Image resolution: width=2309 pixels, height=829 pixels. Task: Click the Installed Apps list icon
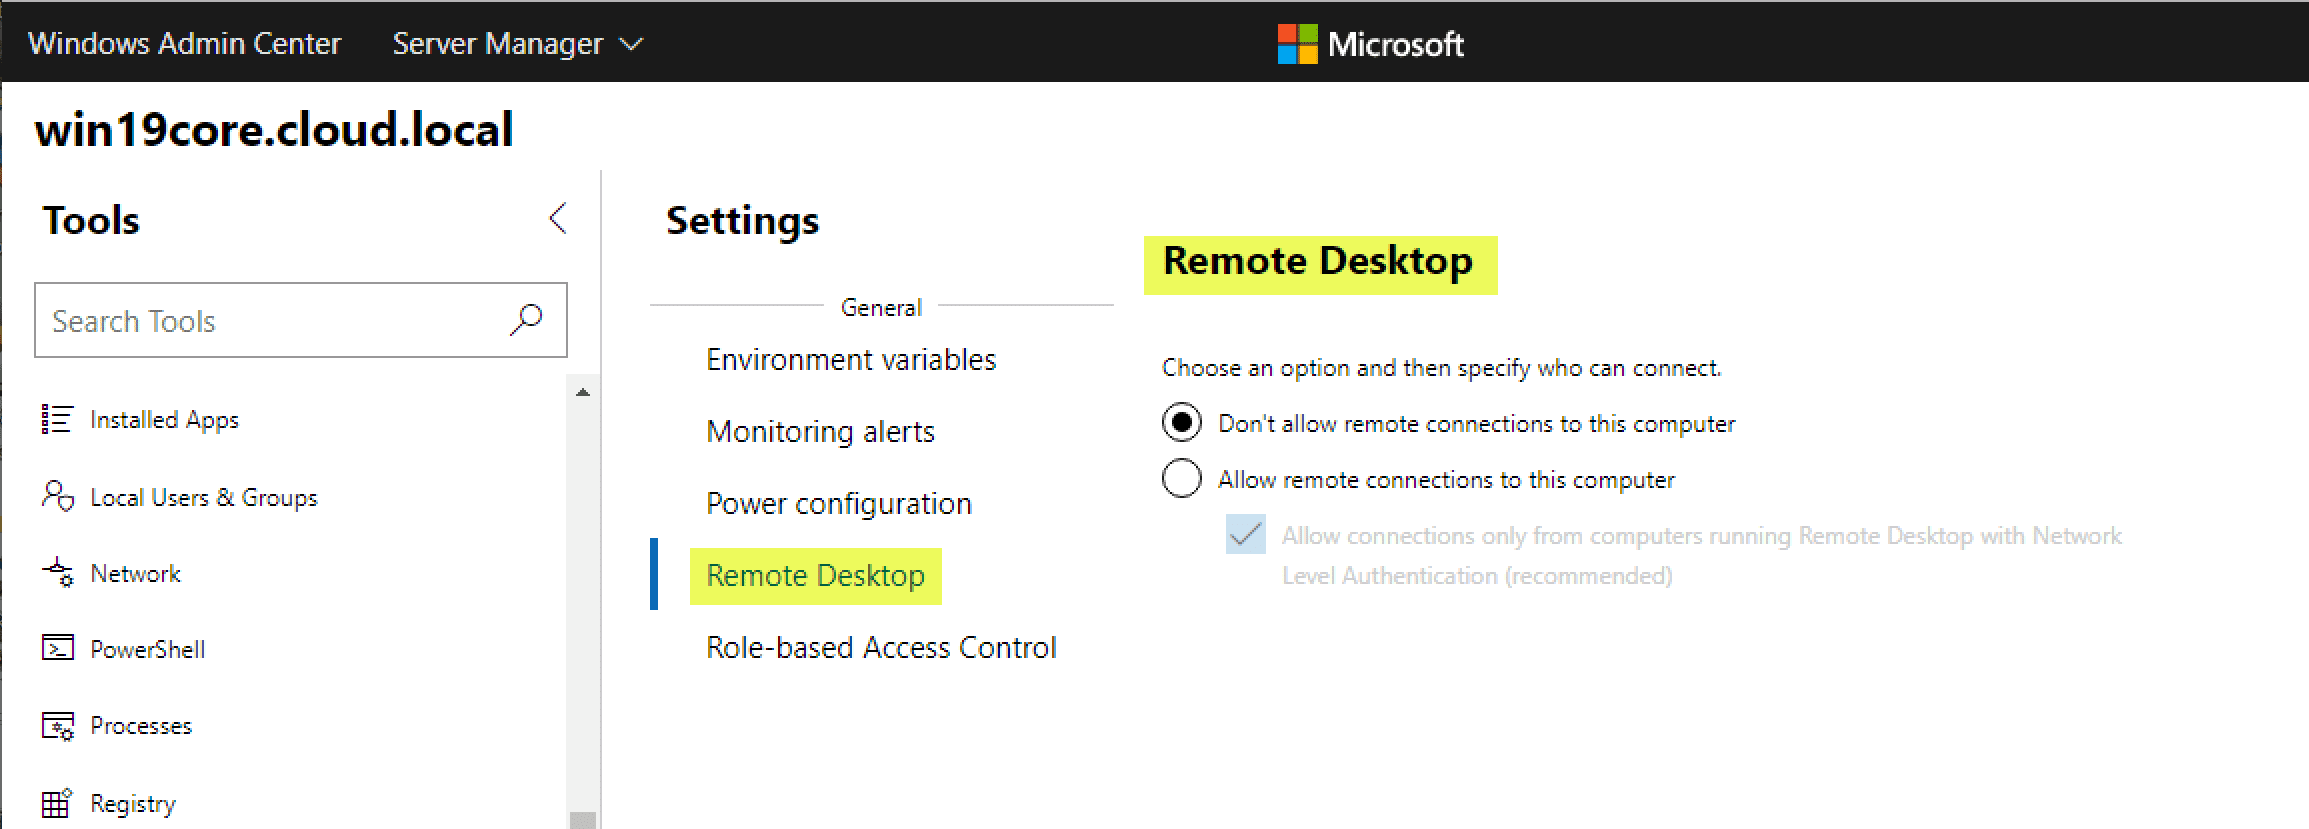[57, 419]
